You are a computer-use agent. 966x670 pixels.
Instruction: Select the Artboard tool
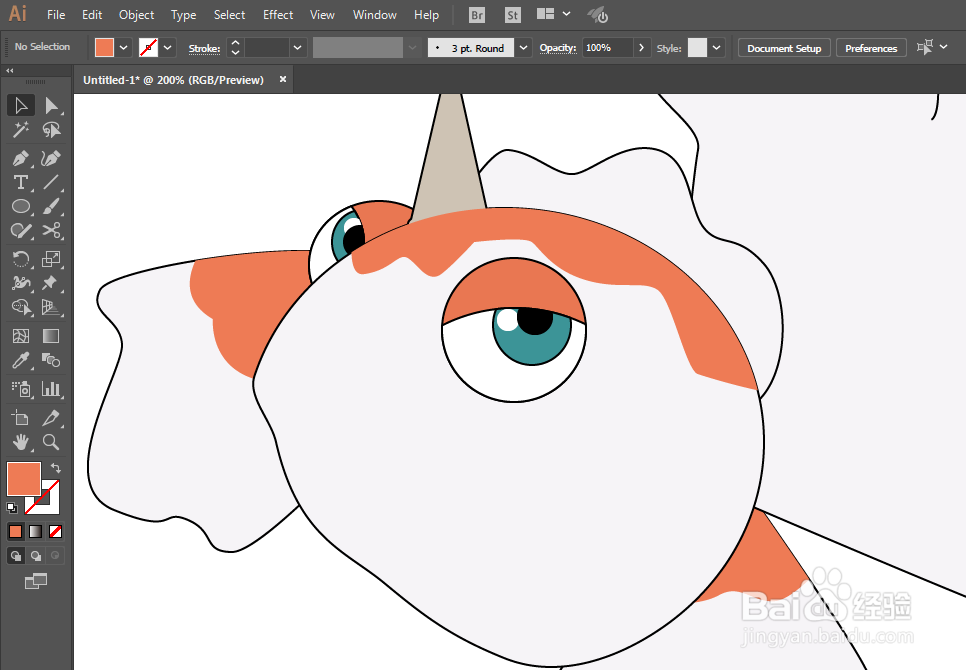coord(21,418)
